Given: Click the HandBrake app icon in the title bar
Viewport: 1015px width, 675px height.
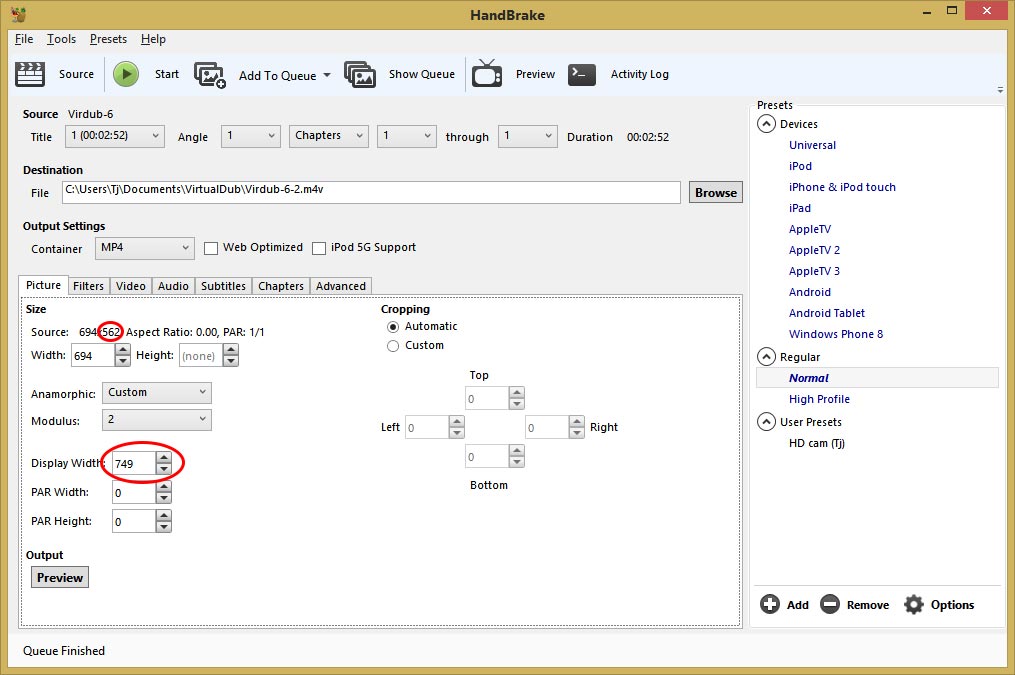Looking at the screenshot, I should pos(18,14).
